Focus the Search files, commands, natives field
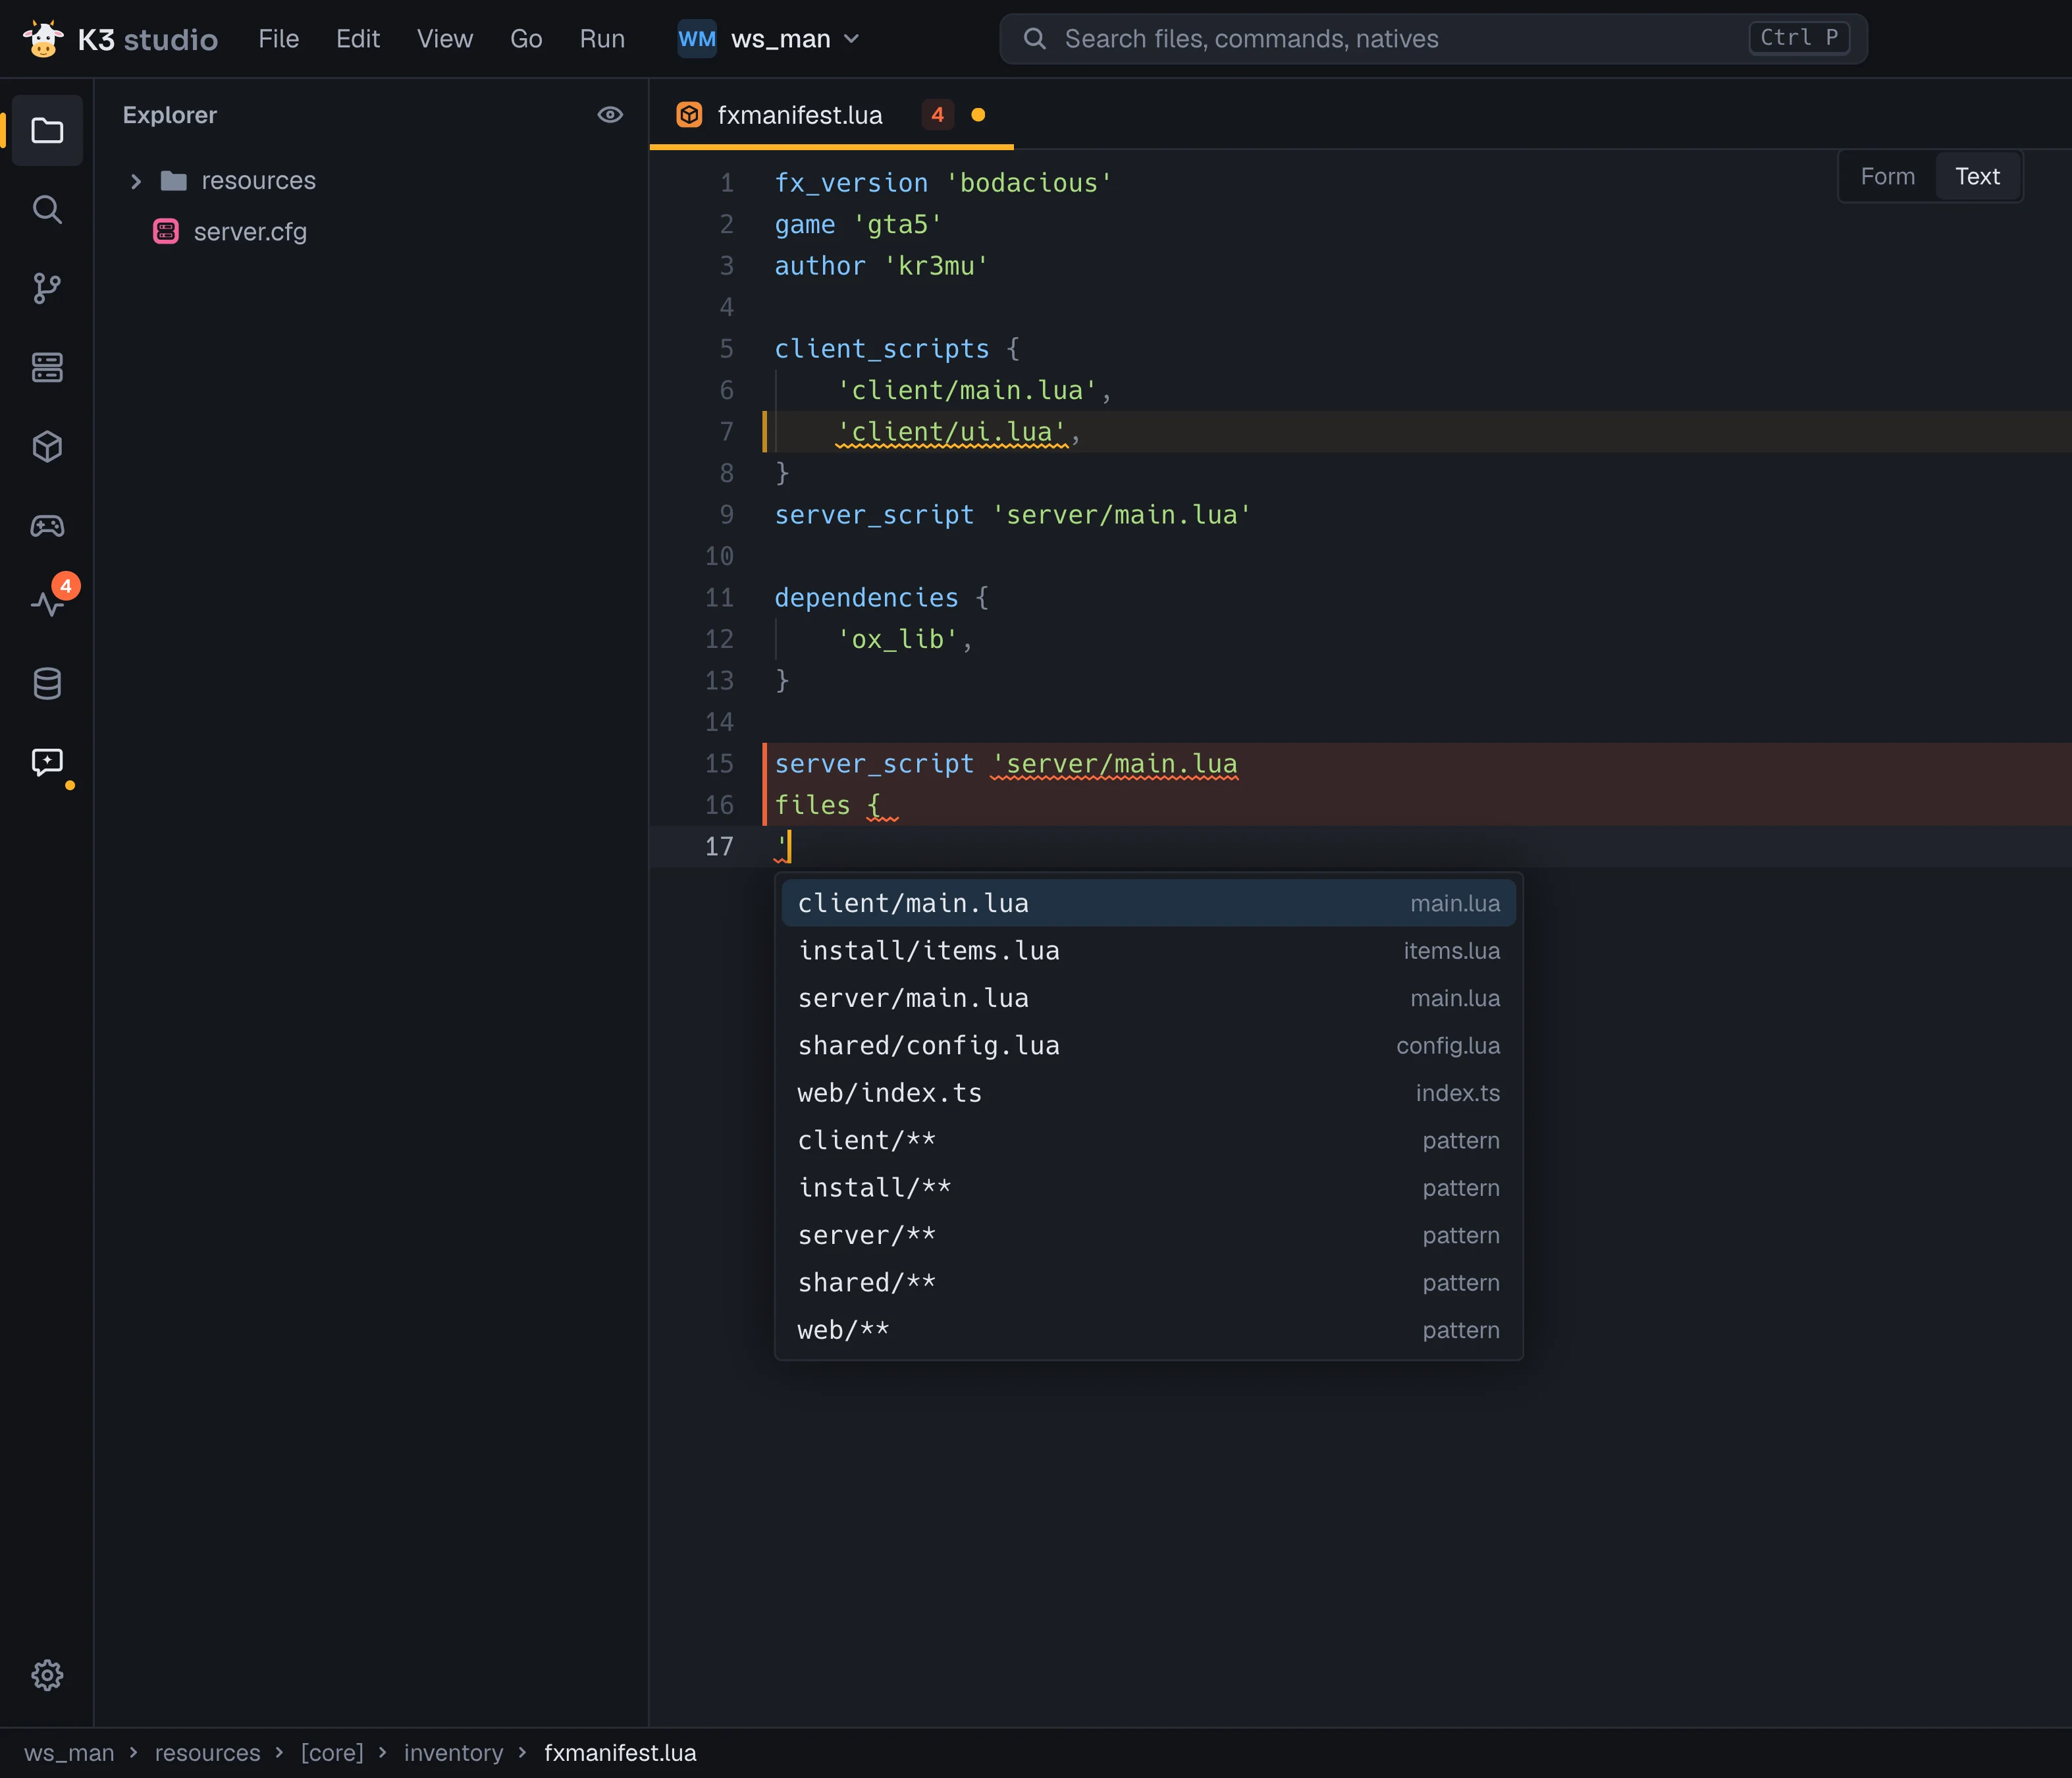2072x1778 pixels. (x=1433, y=39)
